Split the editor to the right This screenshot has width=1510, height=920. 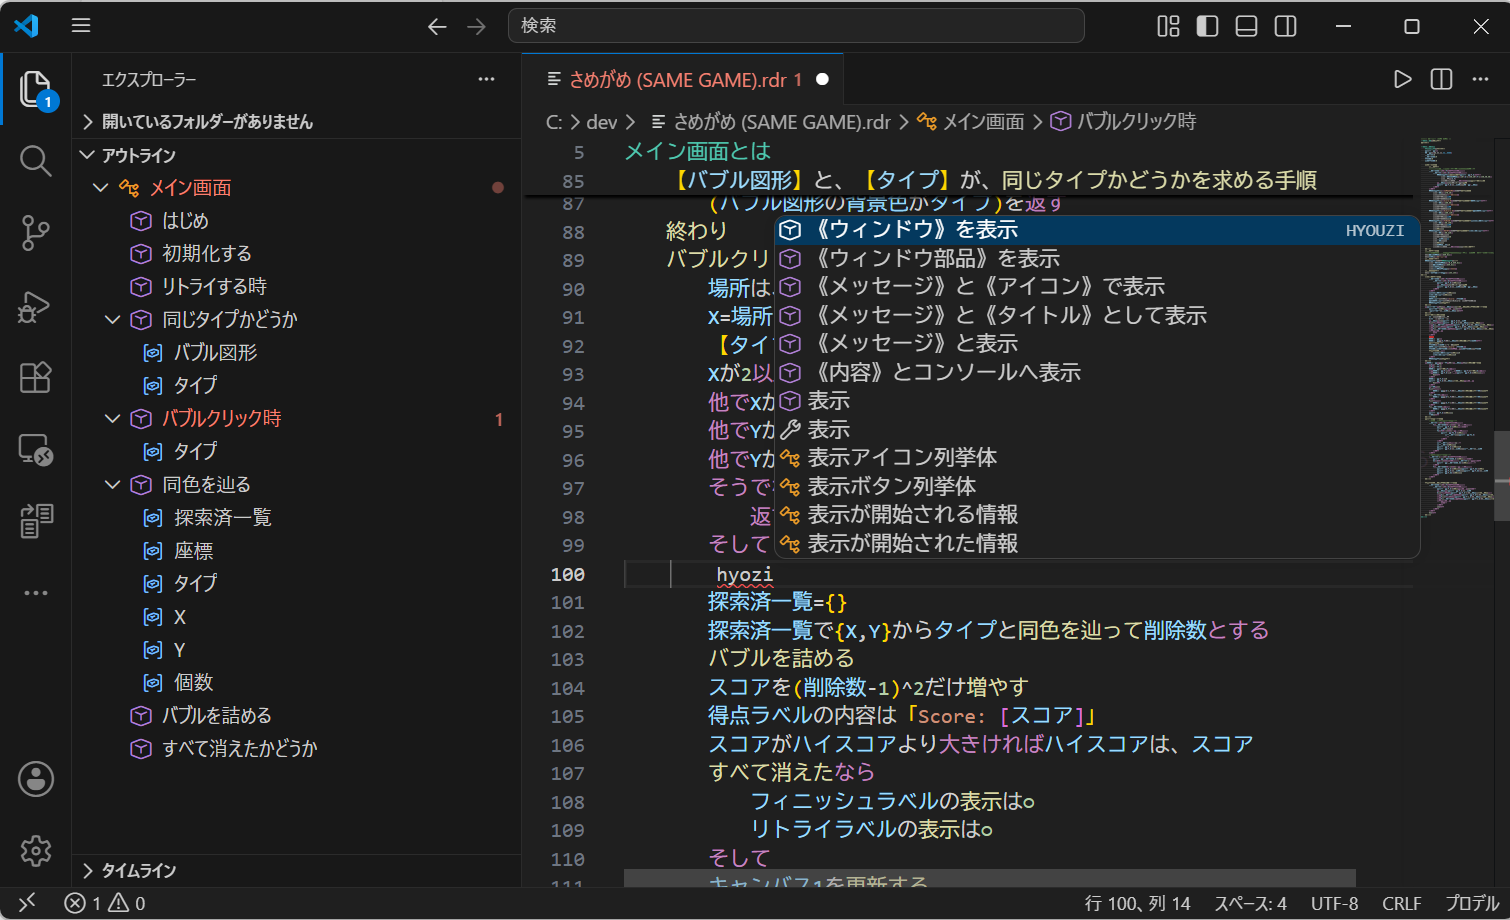click(1441, 79)
